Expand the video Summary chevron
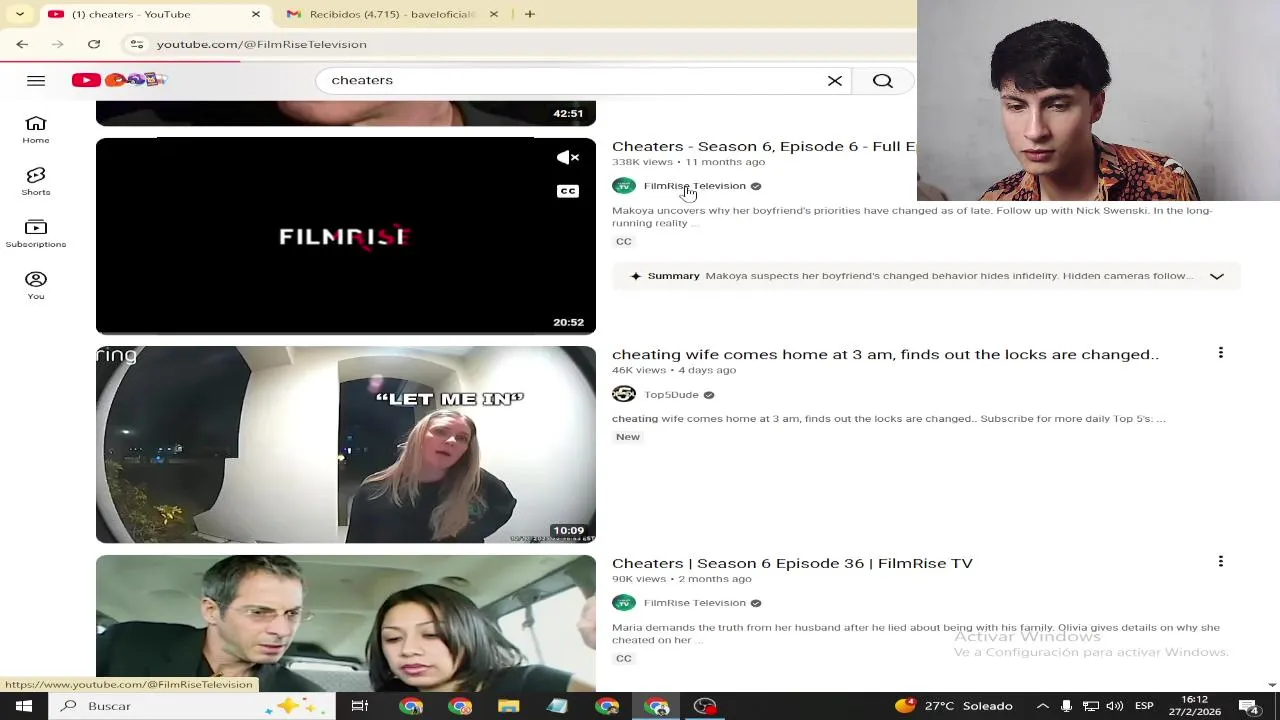This screenshot has width=1280, height=720. coord(1217,276)
